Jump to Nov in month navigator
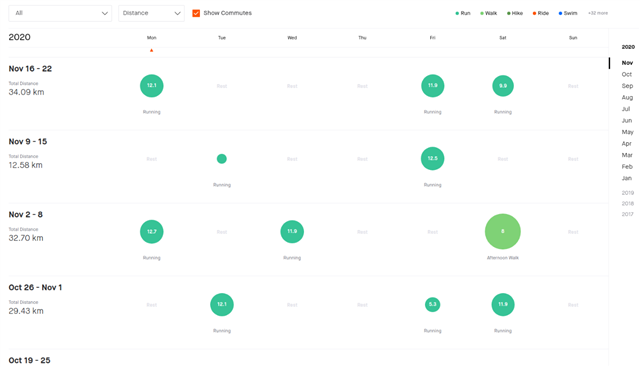This screenshot has width=640, height=367. coord(627,63)
